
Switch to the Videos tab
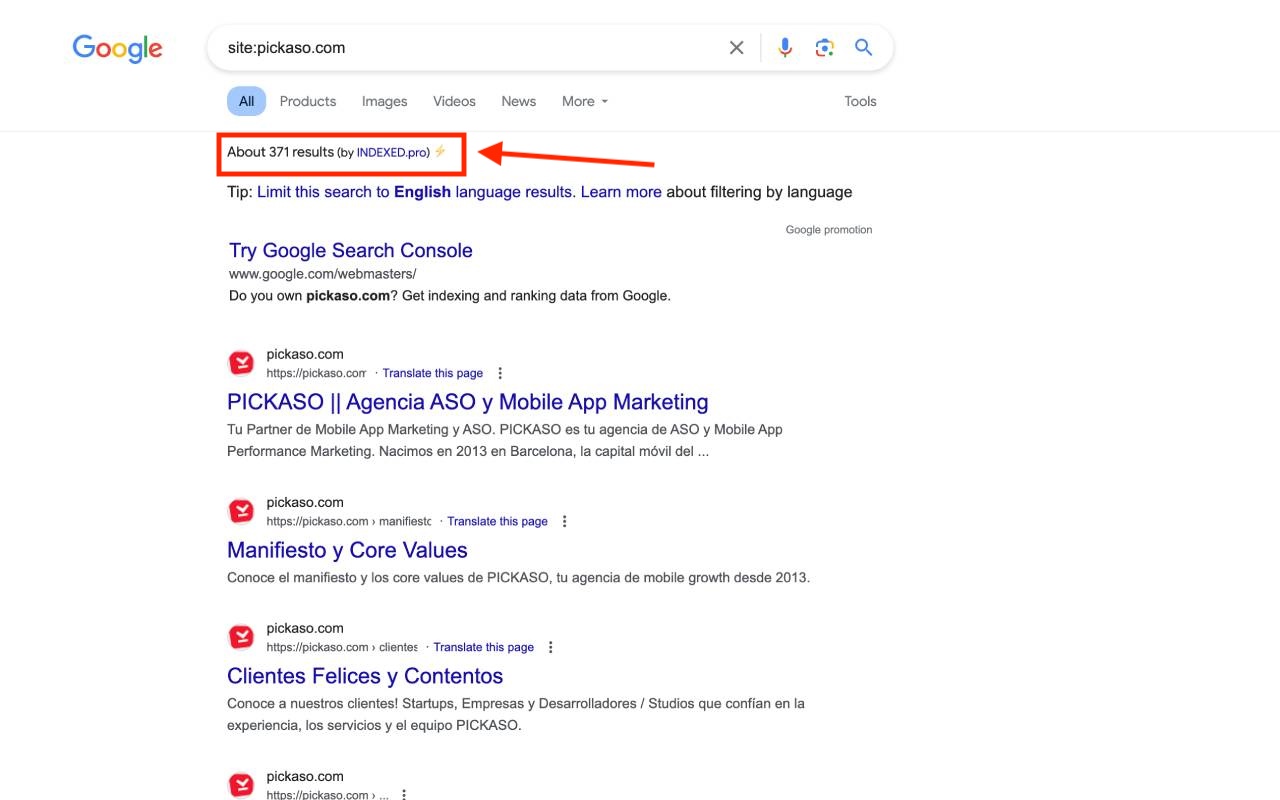tap(454, 101)
